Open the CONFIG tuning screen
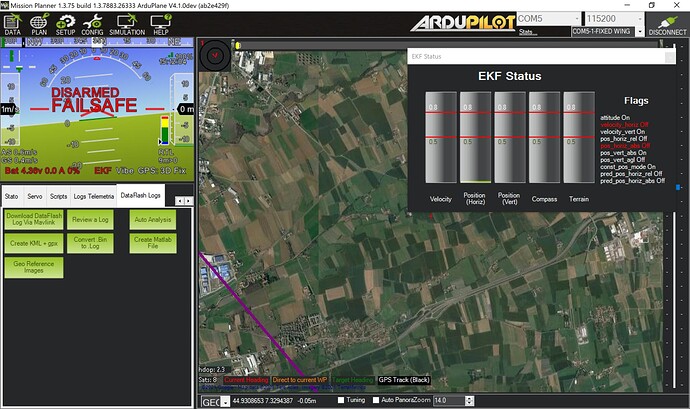This screenshot has height=409, width=690. click(92, 24)
